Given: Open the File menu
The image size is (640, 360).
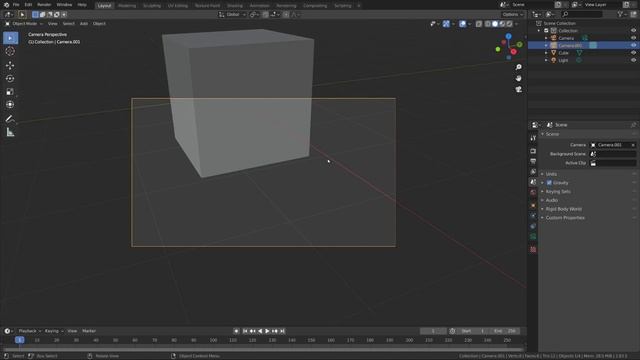Looking at the screenshot, I should [x=16, y=5].
